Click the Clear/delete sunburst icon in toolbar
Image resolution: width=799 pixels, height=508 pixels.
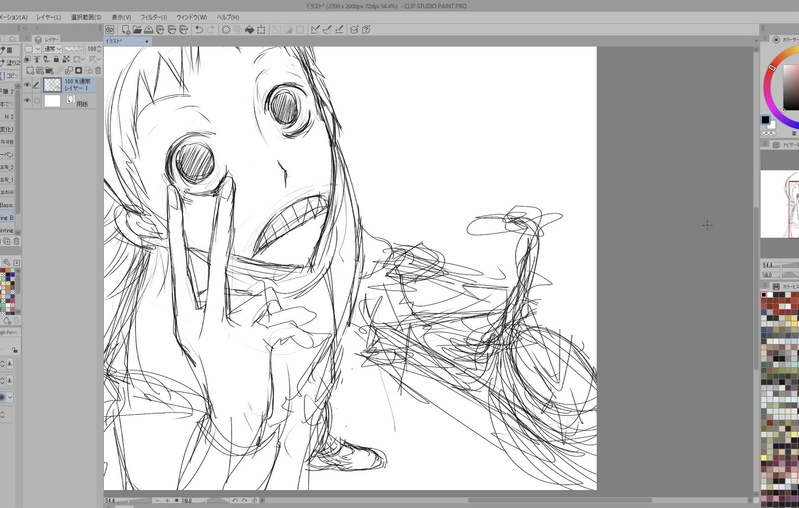[x=226, y=30]
